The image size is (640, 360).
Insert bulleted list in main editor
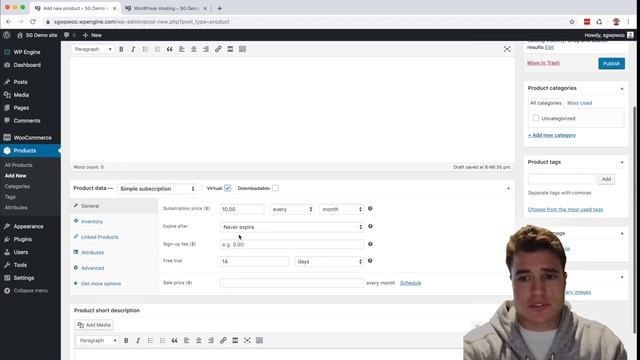pos(145,49)
